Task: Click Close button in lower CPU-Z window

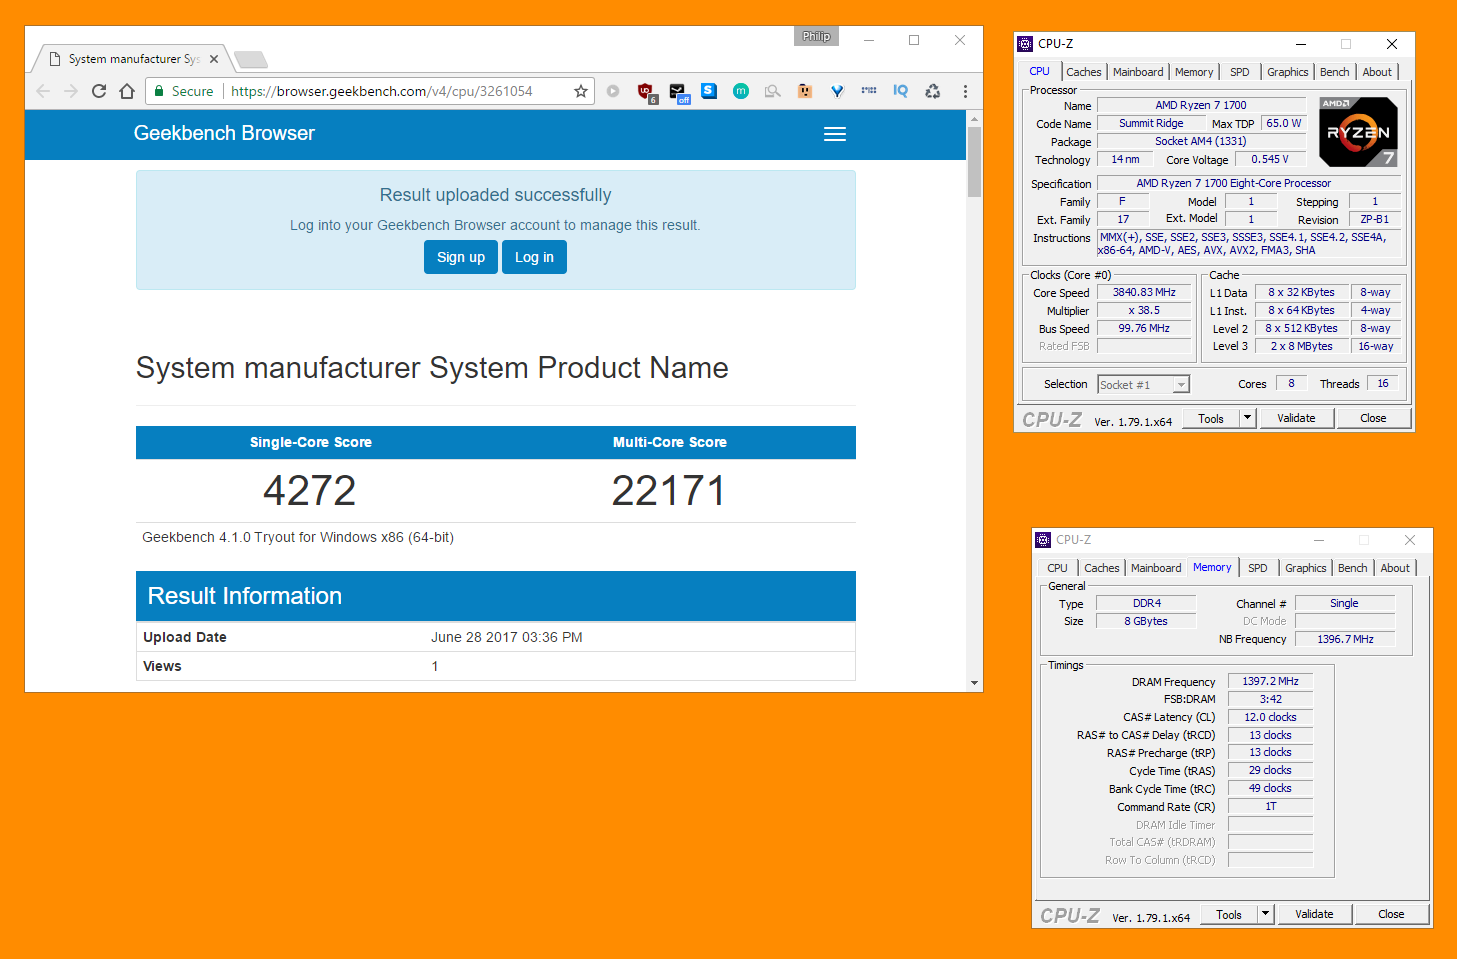Action: tap(1391, 915)
